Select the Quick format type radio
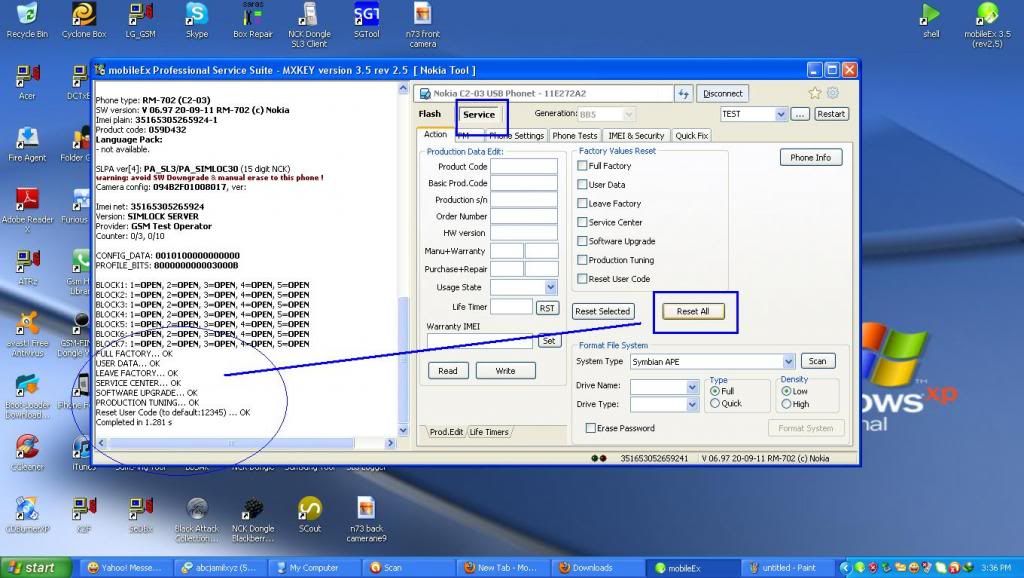 pos(715,404)
